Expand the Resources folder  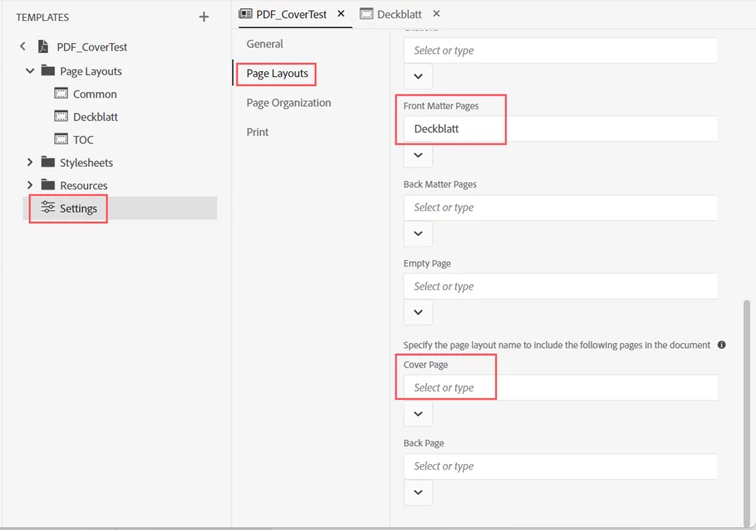30,185
